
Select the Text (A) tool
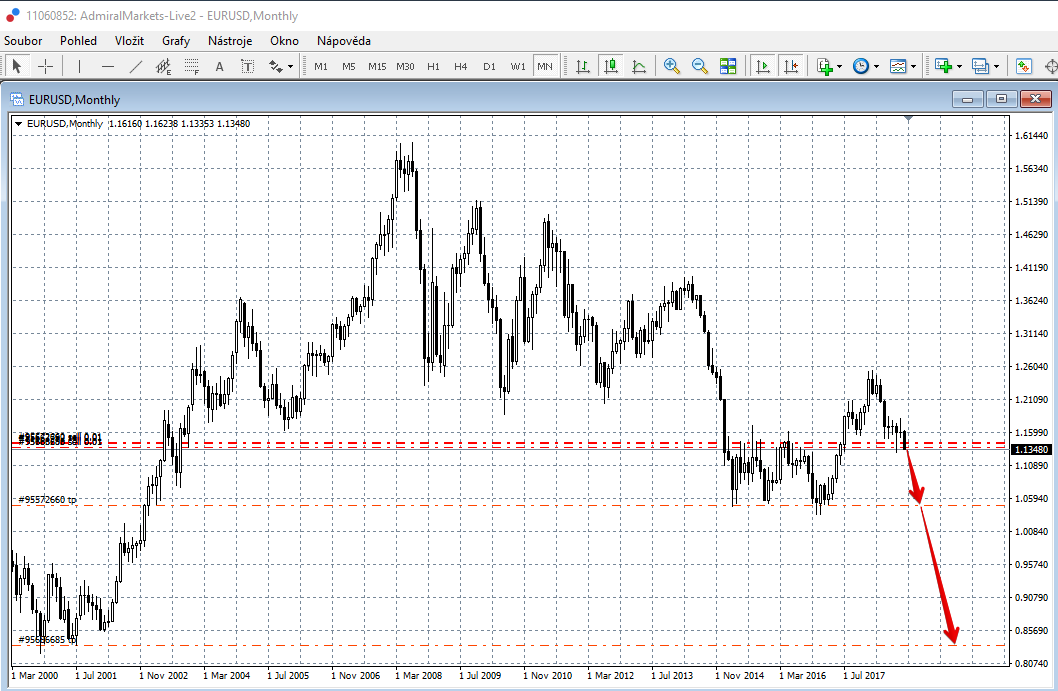coord(219,66)
